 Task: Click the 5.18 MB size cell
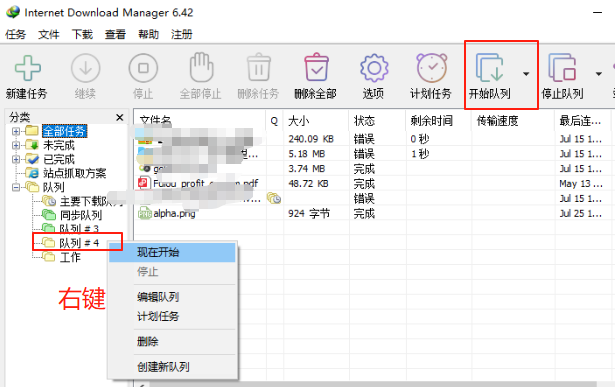(x=307, y=154)
